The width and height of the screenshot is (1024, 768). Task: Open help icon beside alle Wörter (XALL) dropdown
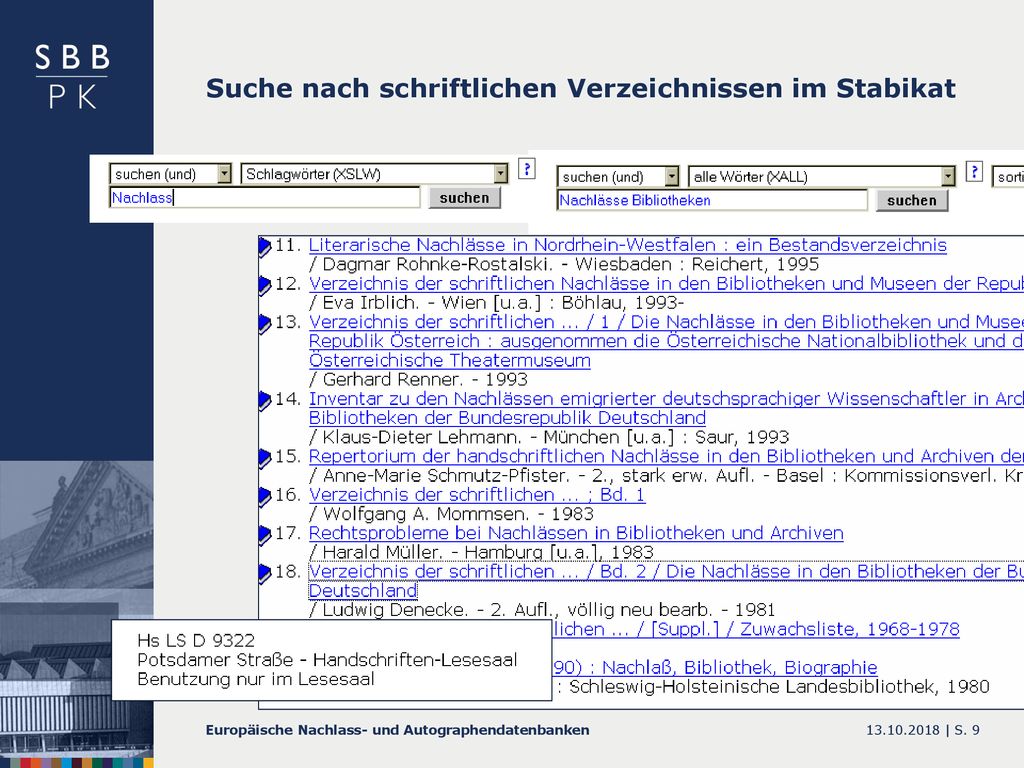974,172
